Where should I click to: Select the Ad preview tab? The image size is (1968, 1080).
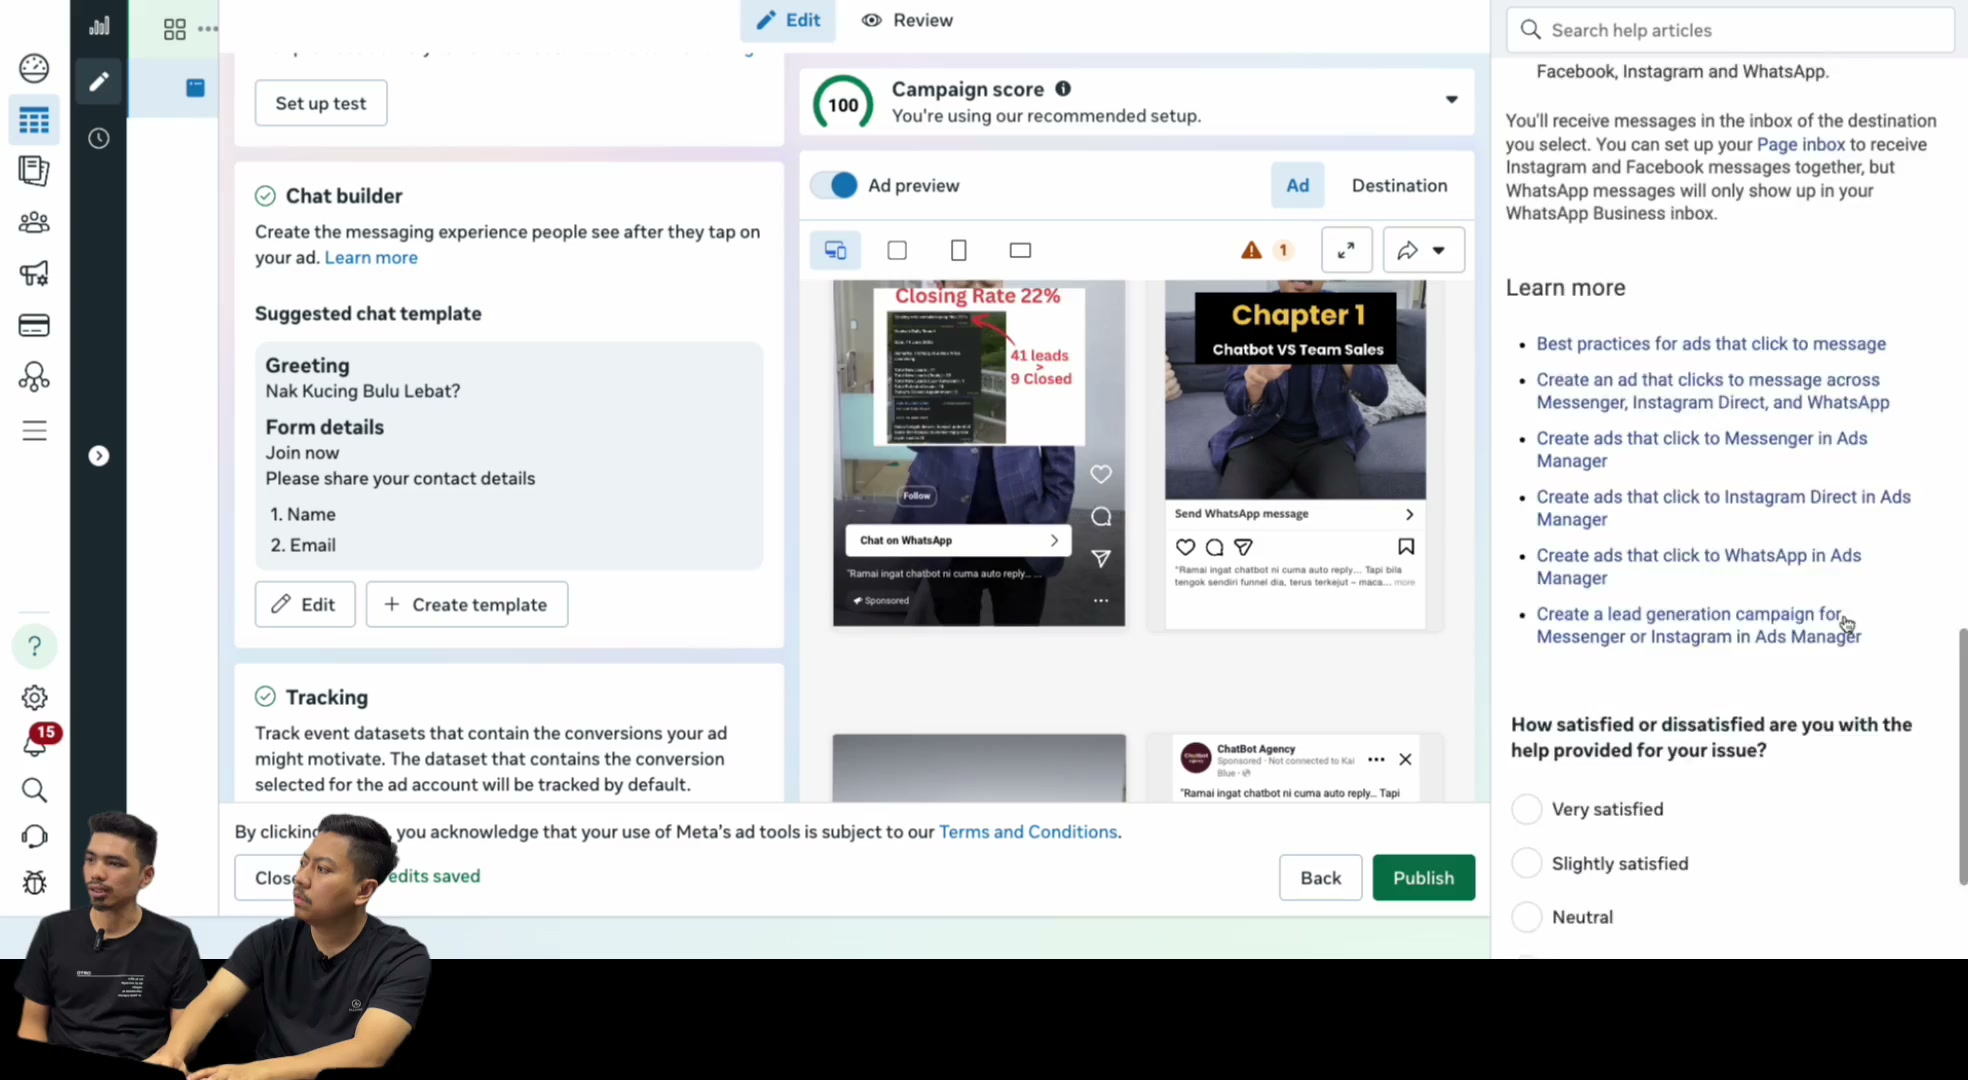pos(1297,185)
